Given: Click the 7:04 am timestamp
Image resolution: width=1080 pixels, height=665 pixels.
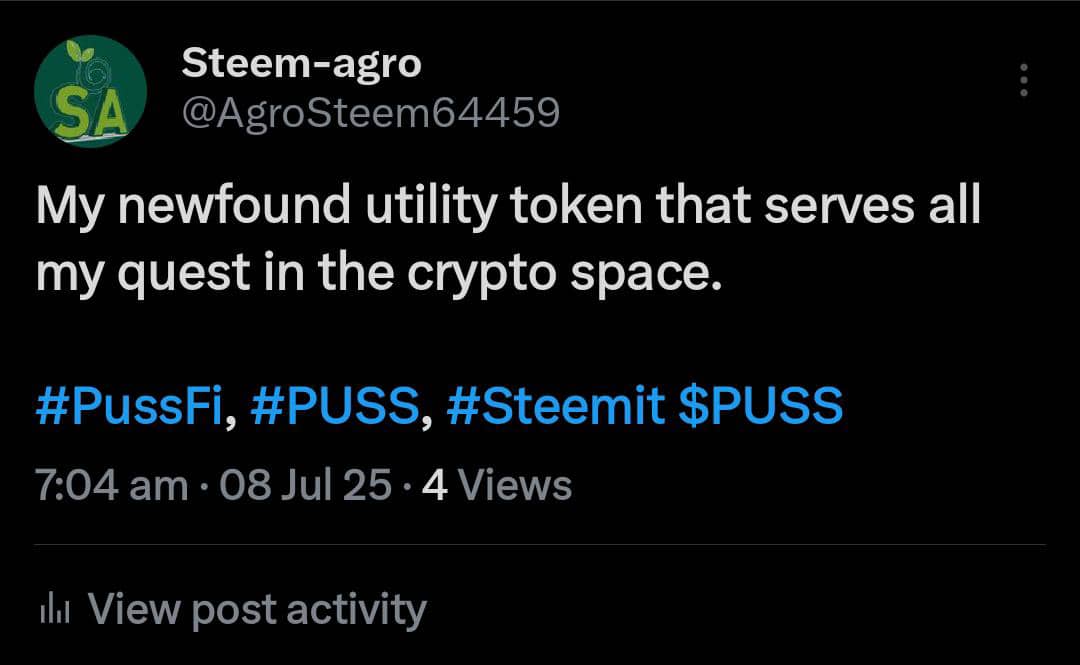Looking at the screenshot, I should pyautogui.click(x=111, y=486).
